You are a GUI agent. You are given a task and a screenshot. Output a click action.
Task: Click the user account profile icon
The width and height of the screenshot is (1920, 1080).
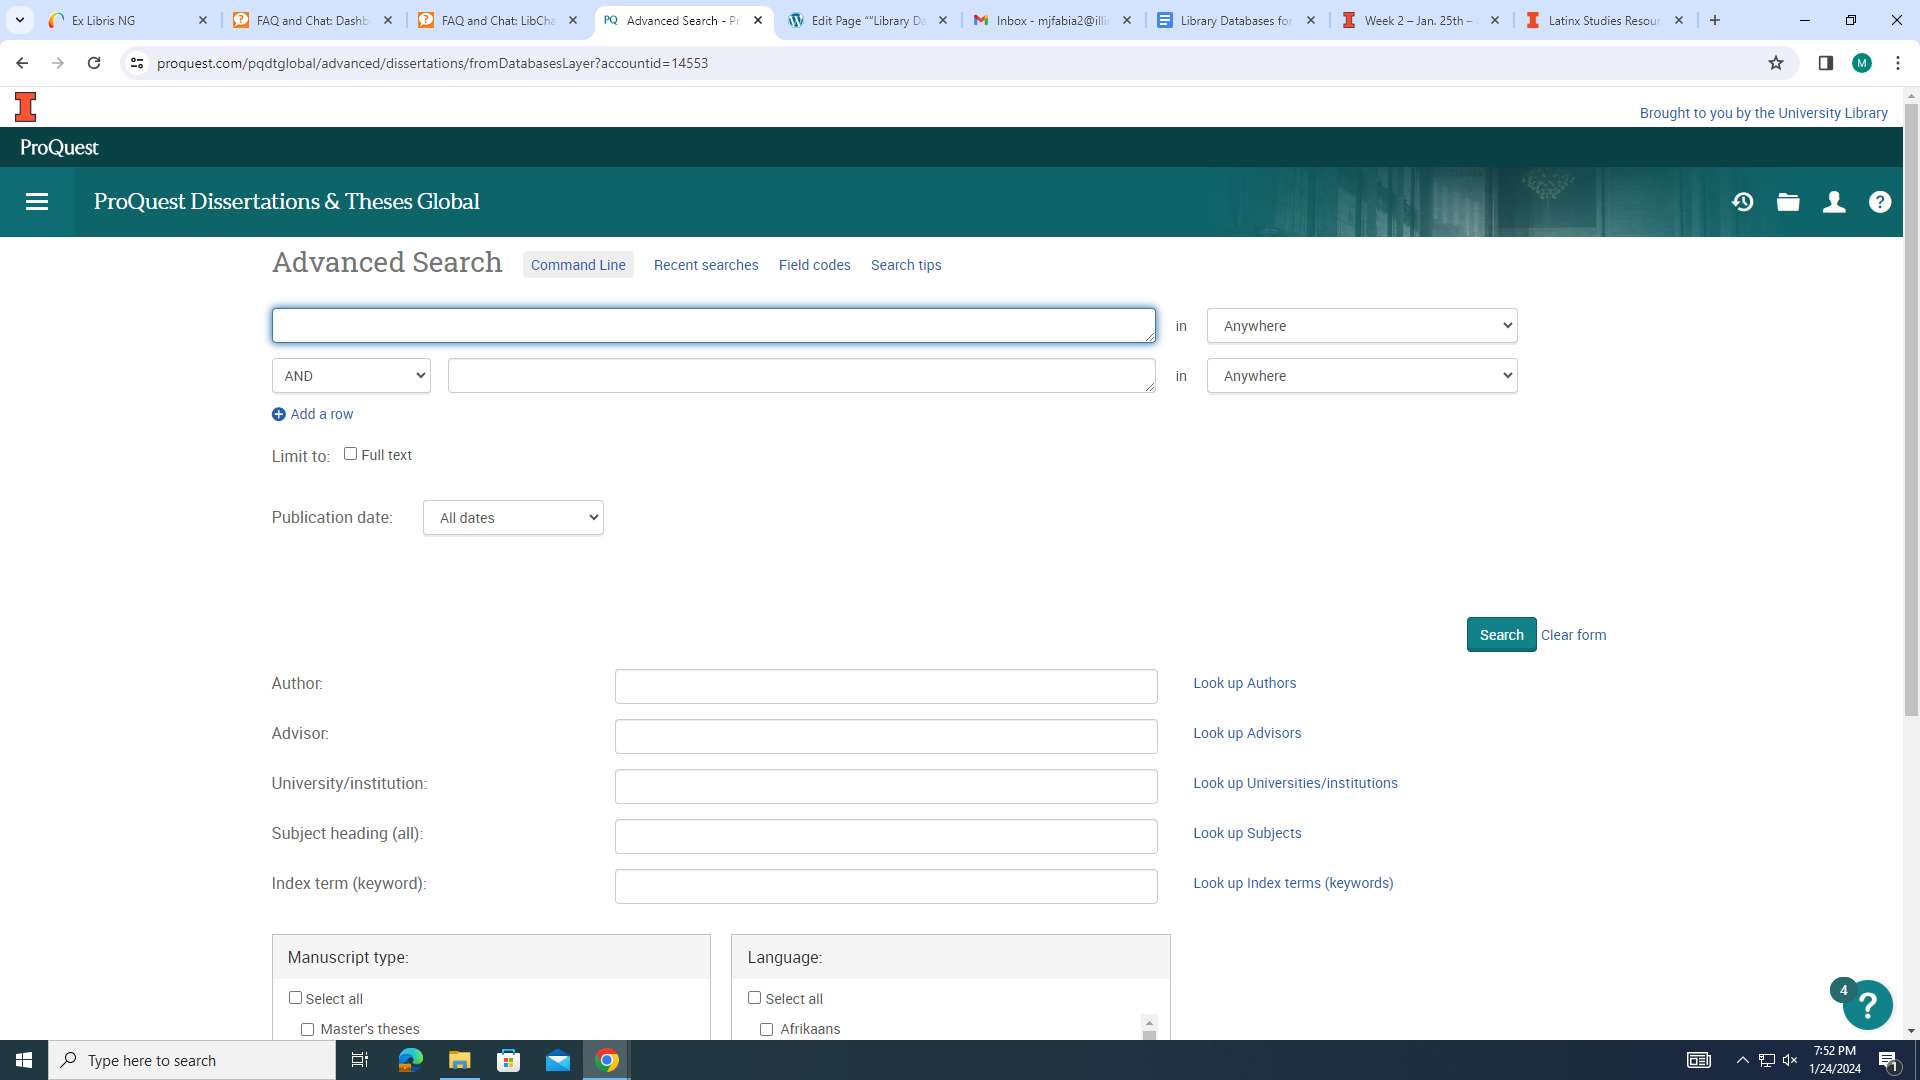click(1834, 202)
